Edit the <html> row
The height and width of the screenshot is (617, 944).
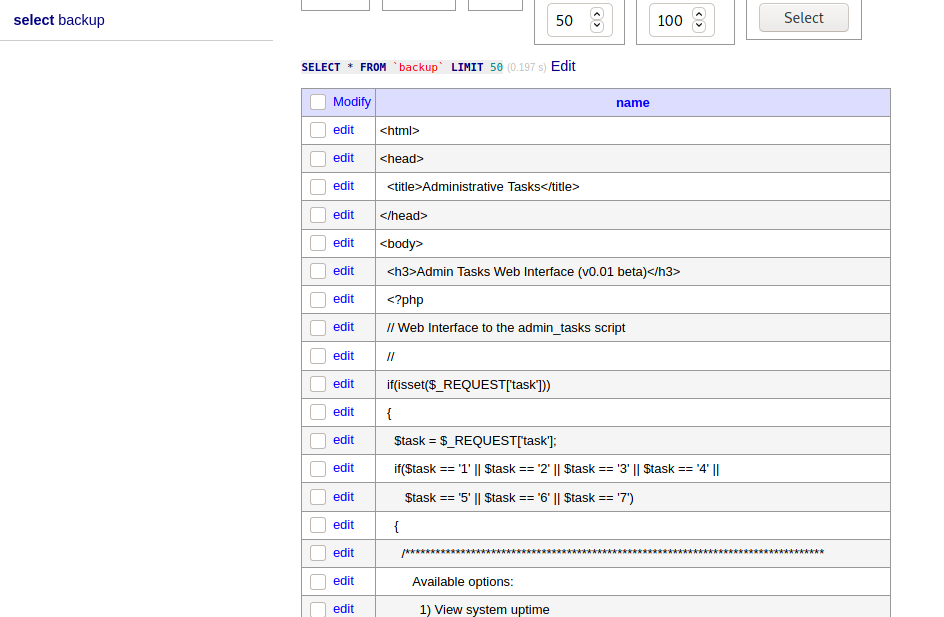pos(343,129)
